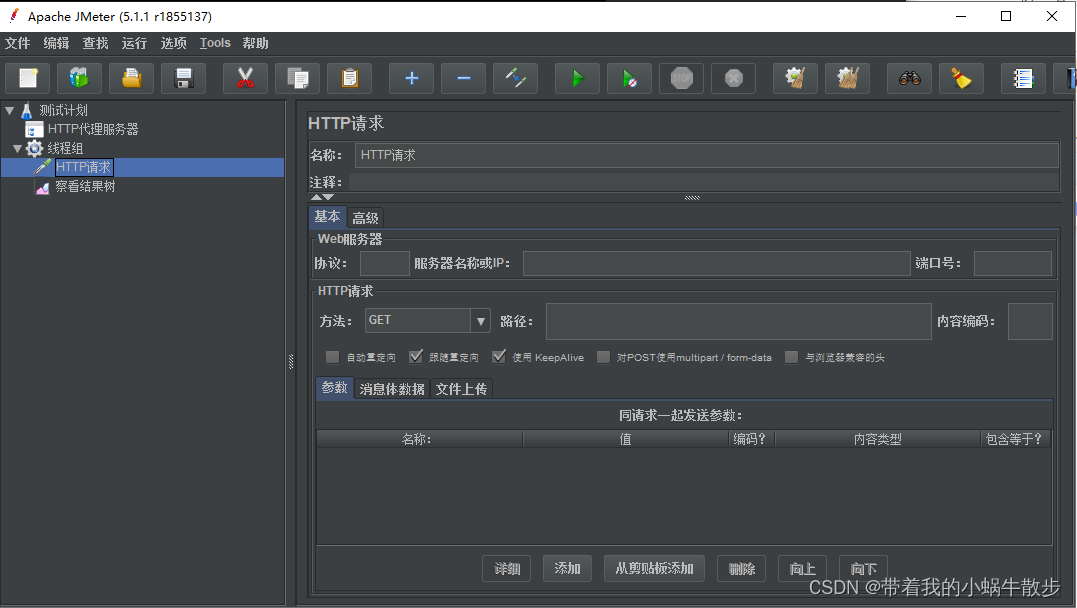Switch to the 基本 tab
Screen dimensions: 1077x608
point(327,216)
